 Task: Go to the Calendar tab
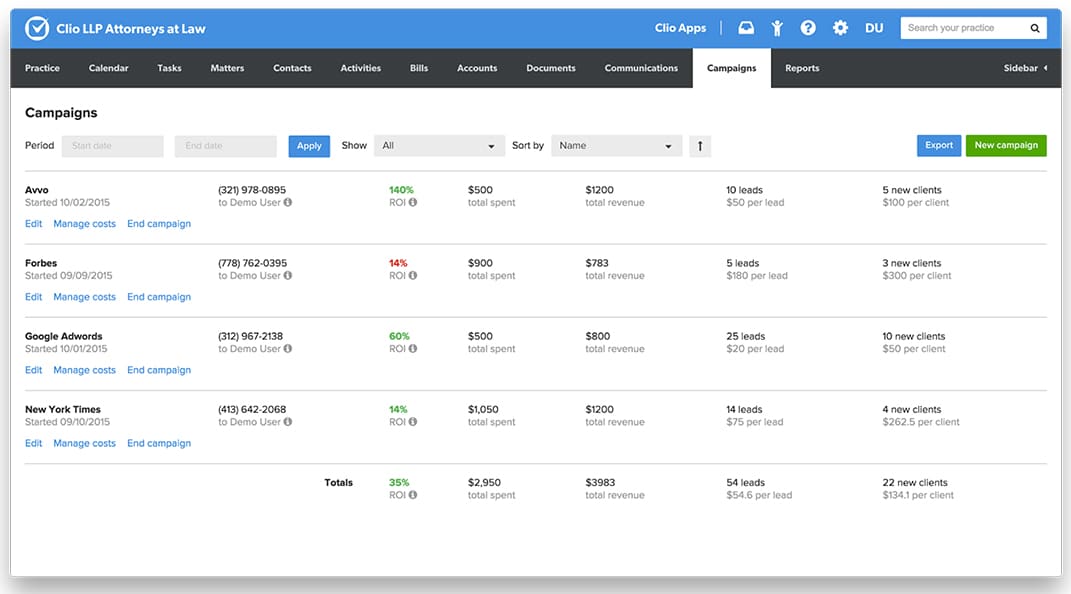pos(109,68)
